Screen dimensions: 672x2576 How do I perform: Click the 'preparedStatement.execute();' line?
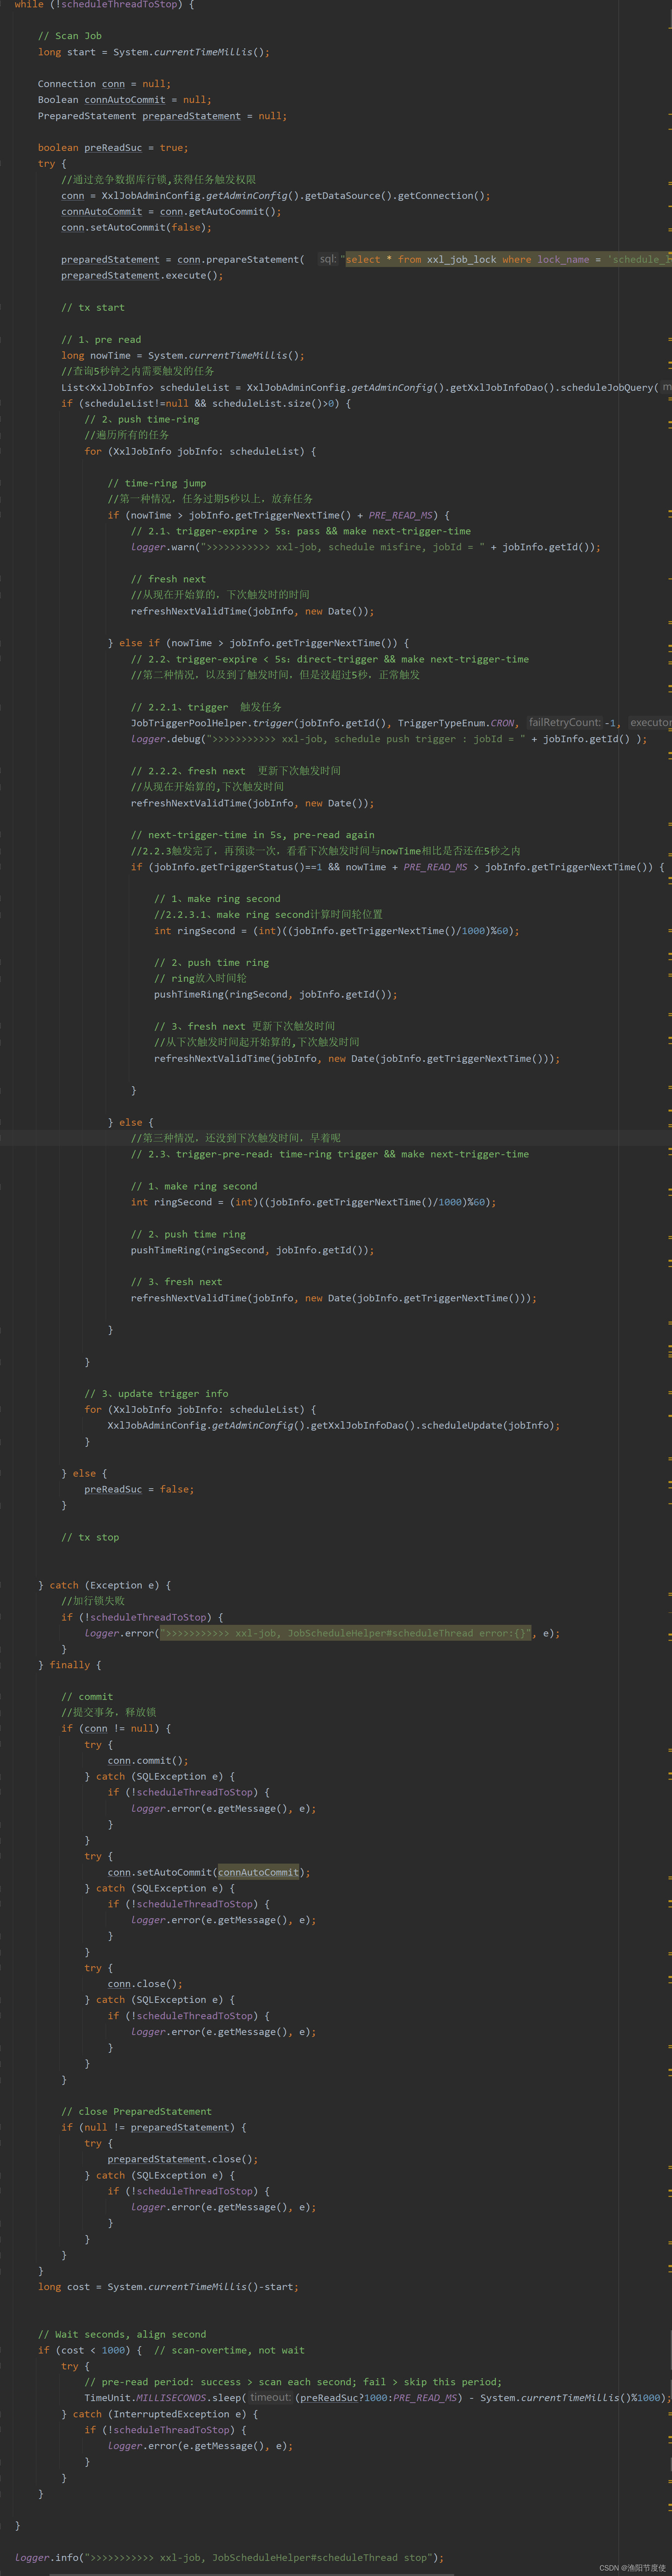(x=142, y=276)
